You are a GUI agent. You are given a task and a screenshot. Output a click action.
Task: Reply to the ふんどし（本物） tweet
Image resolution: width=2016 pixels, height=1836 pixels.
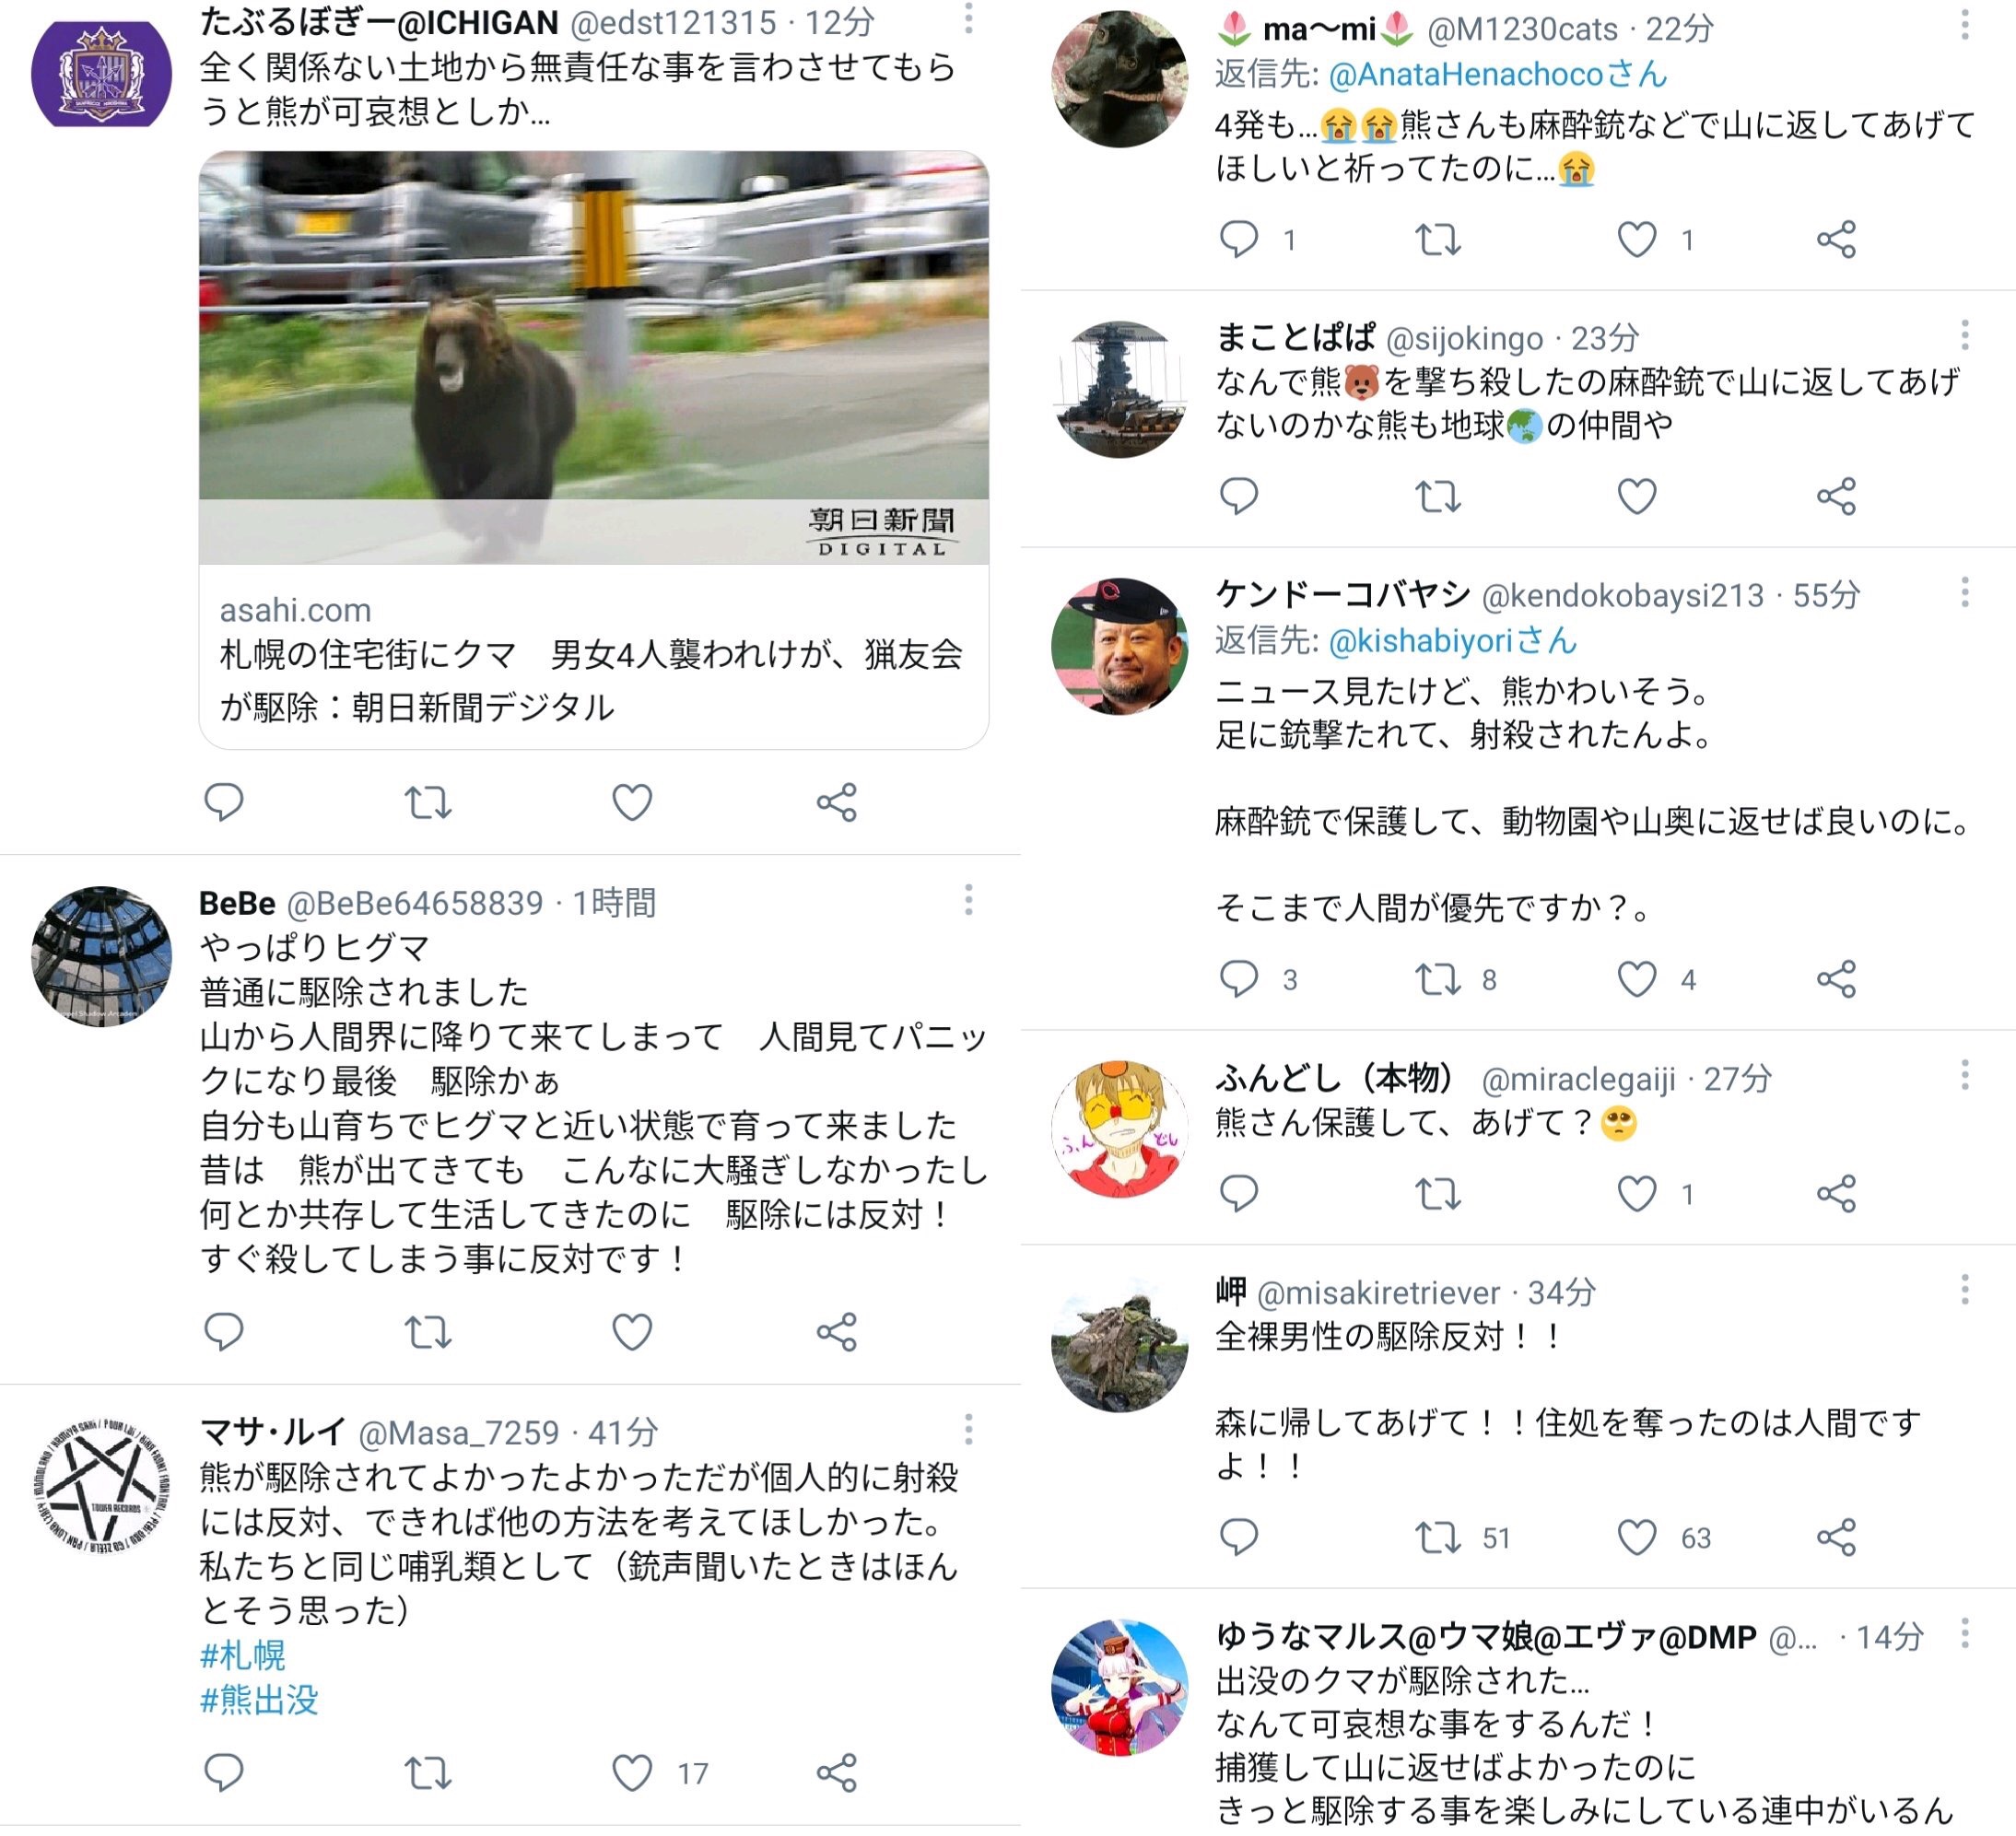pos(1239,1193)
